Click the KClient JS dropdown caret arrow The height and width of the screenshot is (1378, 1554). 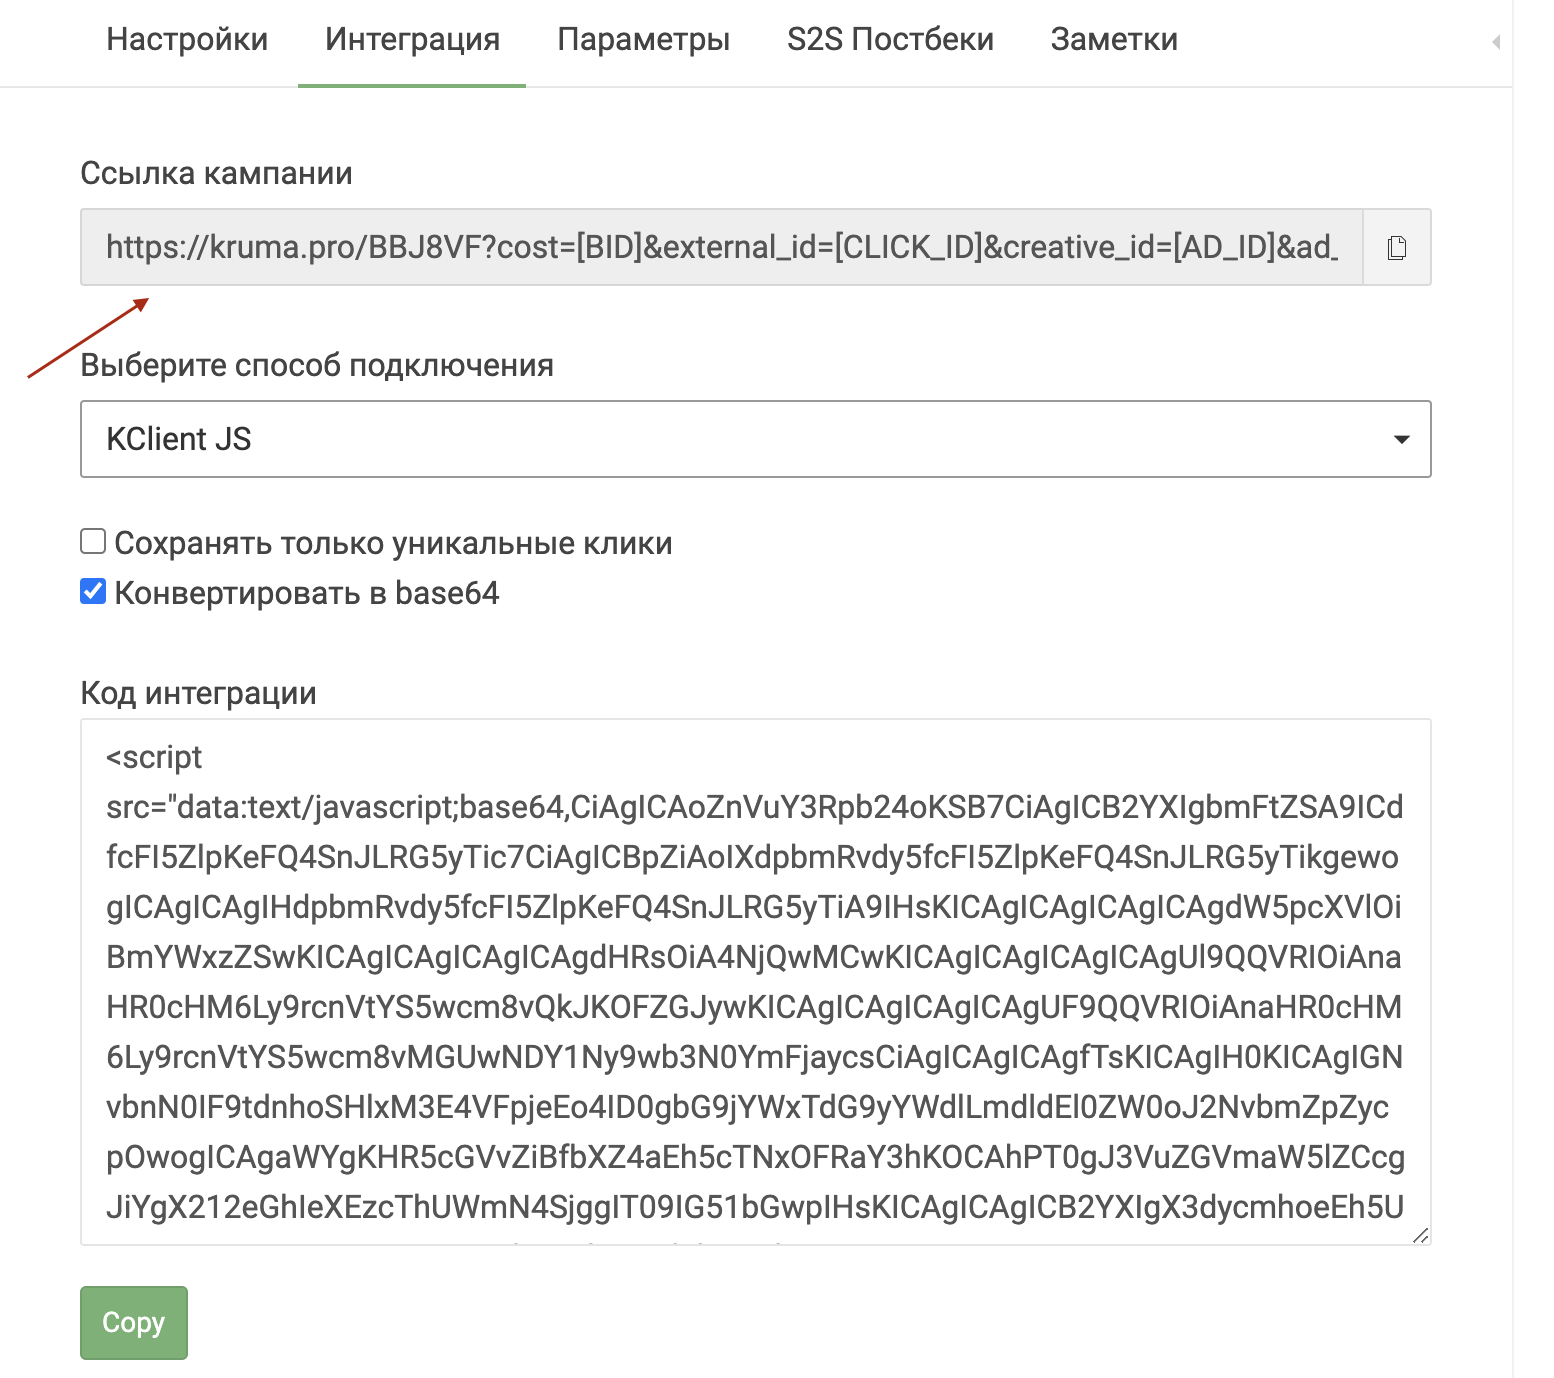tap(1402, 439)
